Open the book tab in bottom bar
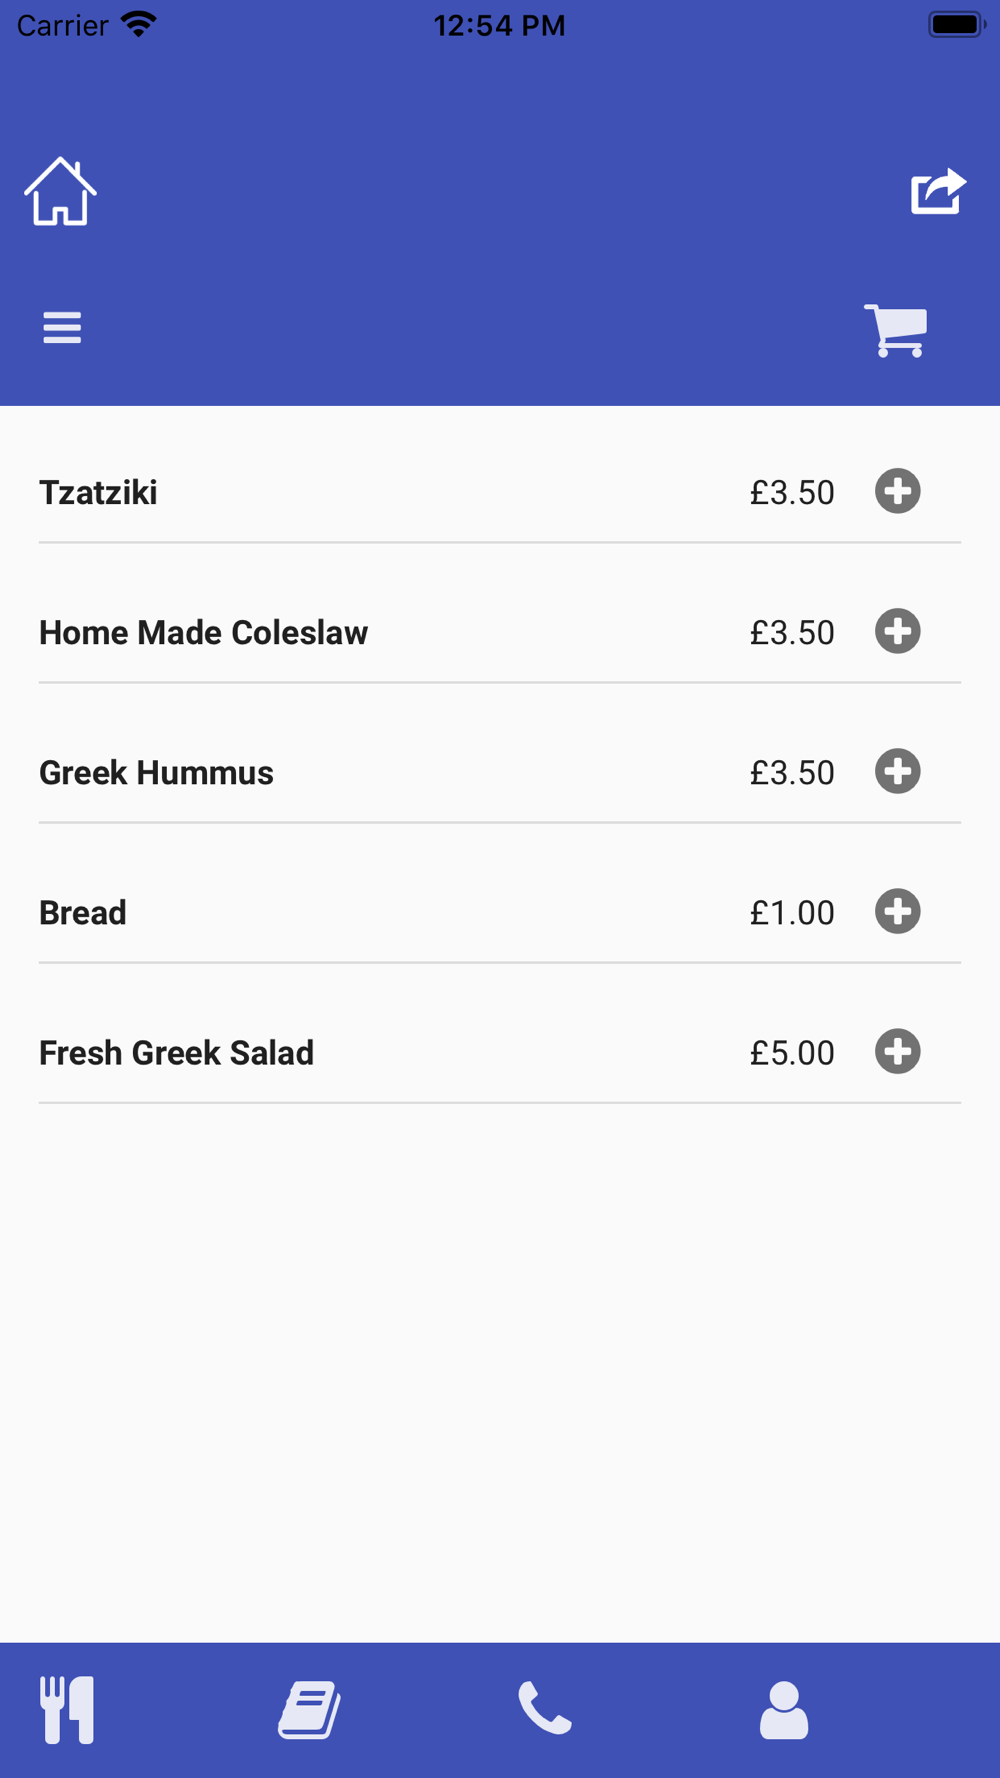 [x=309, y=1710]
